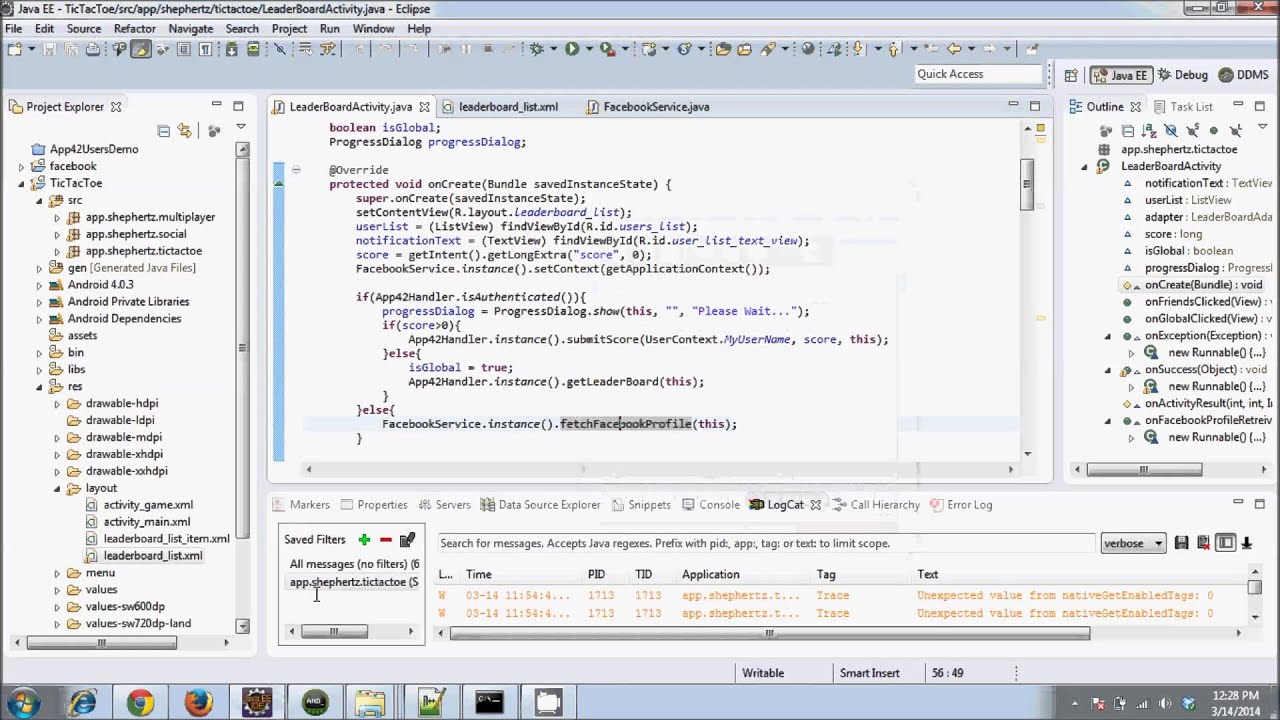The width and height of the screenshot is (1280, 720).
Task: Toggle Scroll Lock in LogCat toolbar
Action: coord(1247,543)
